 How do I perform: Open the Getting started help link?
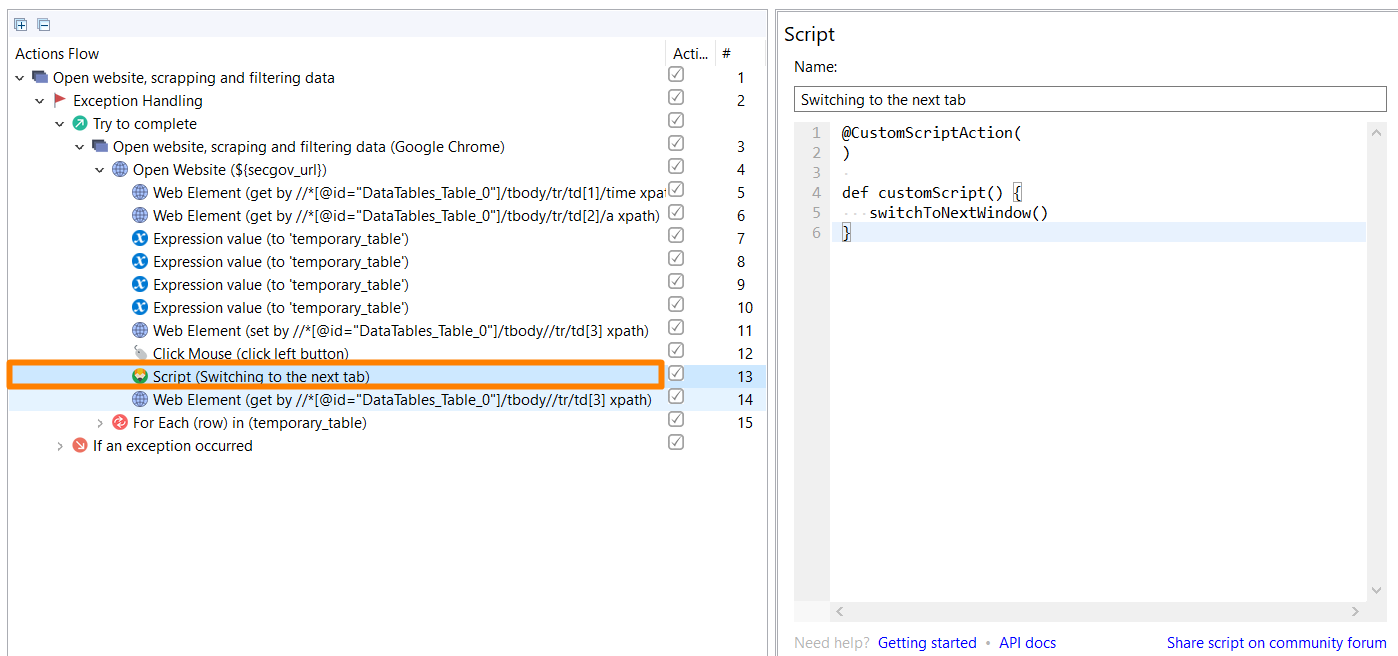tap(927, 643)
